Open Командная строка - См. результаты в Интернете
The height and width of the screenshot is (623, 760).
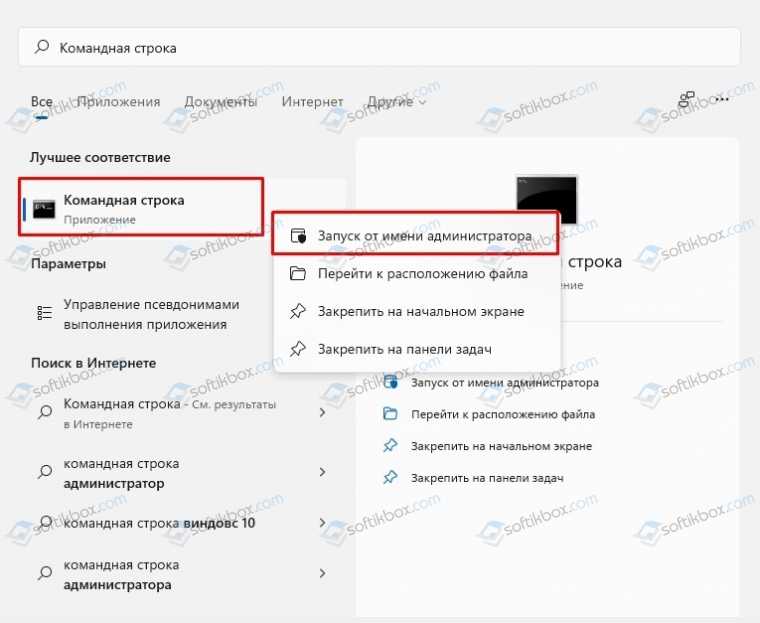170,414
